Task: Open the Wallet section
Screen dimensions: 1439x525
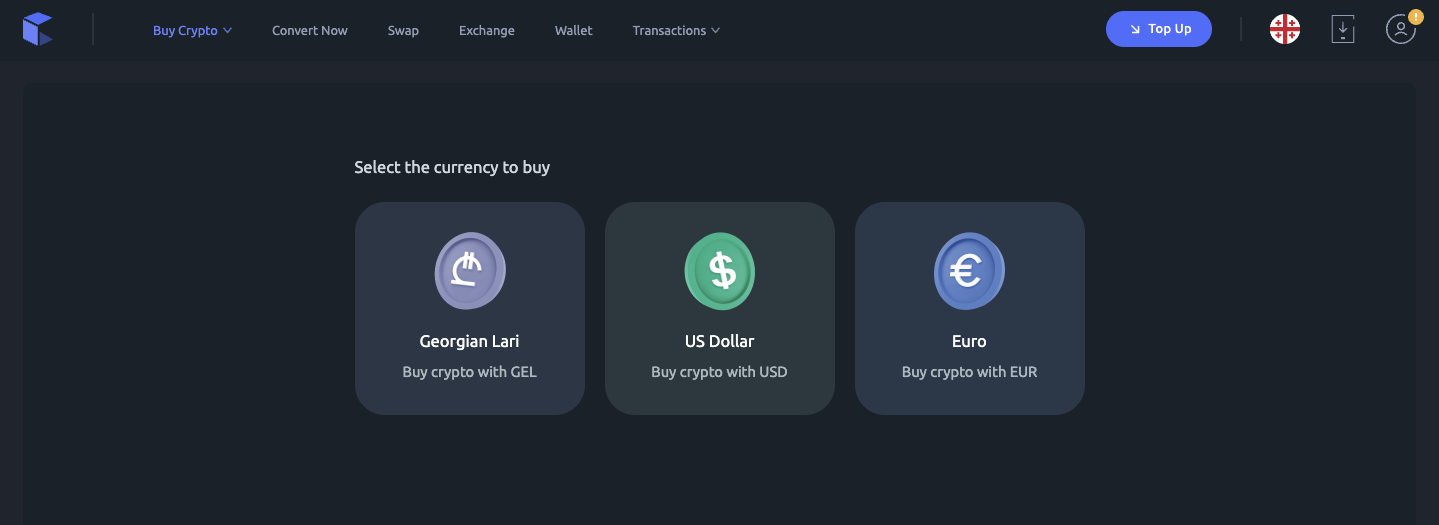Action: (574, 31)
